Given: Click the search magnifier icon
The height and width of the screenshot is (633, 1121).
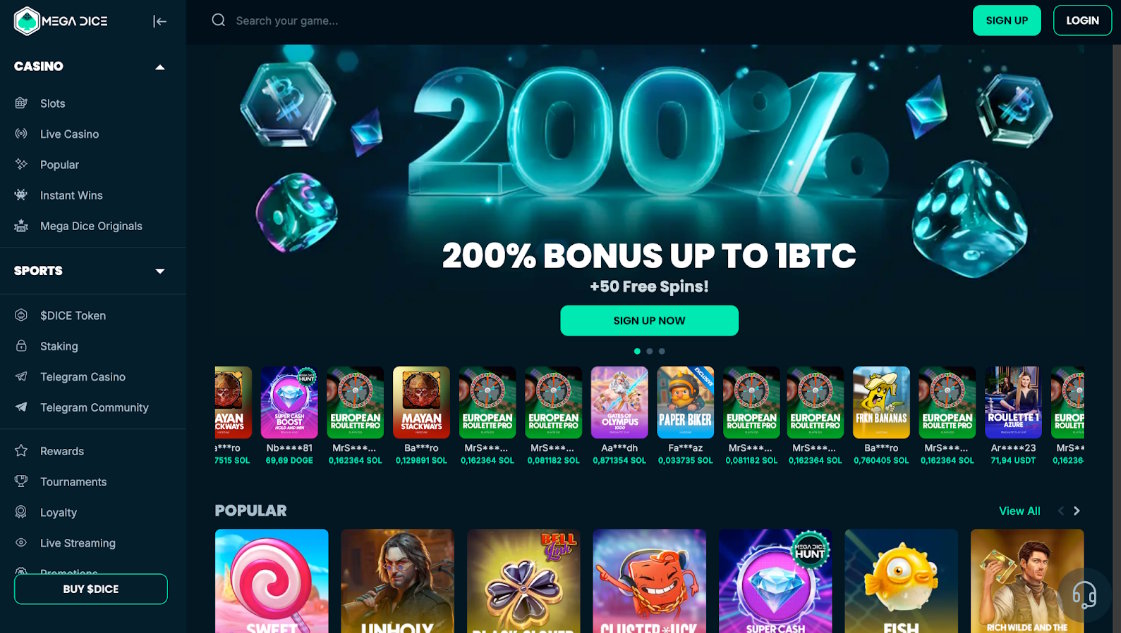Looking at the screenshot, I should (218, 20).
